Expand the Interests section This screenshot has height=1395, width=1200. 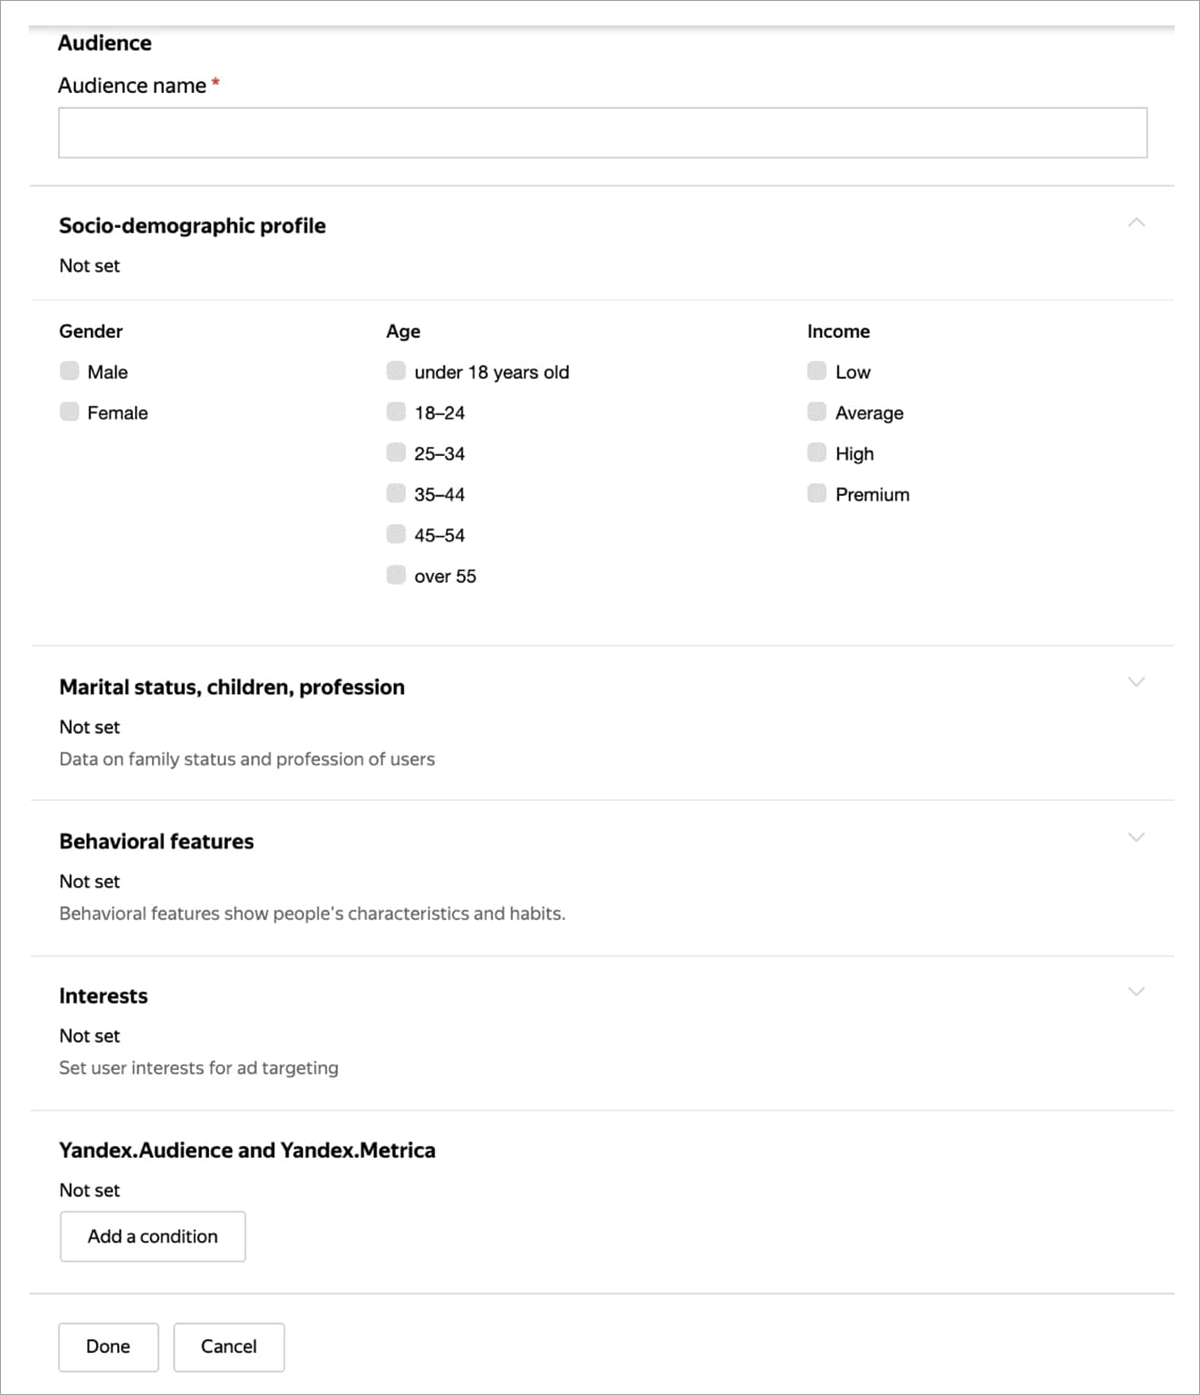(x=1136, y=991)
